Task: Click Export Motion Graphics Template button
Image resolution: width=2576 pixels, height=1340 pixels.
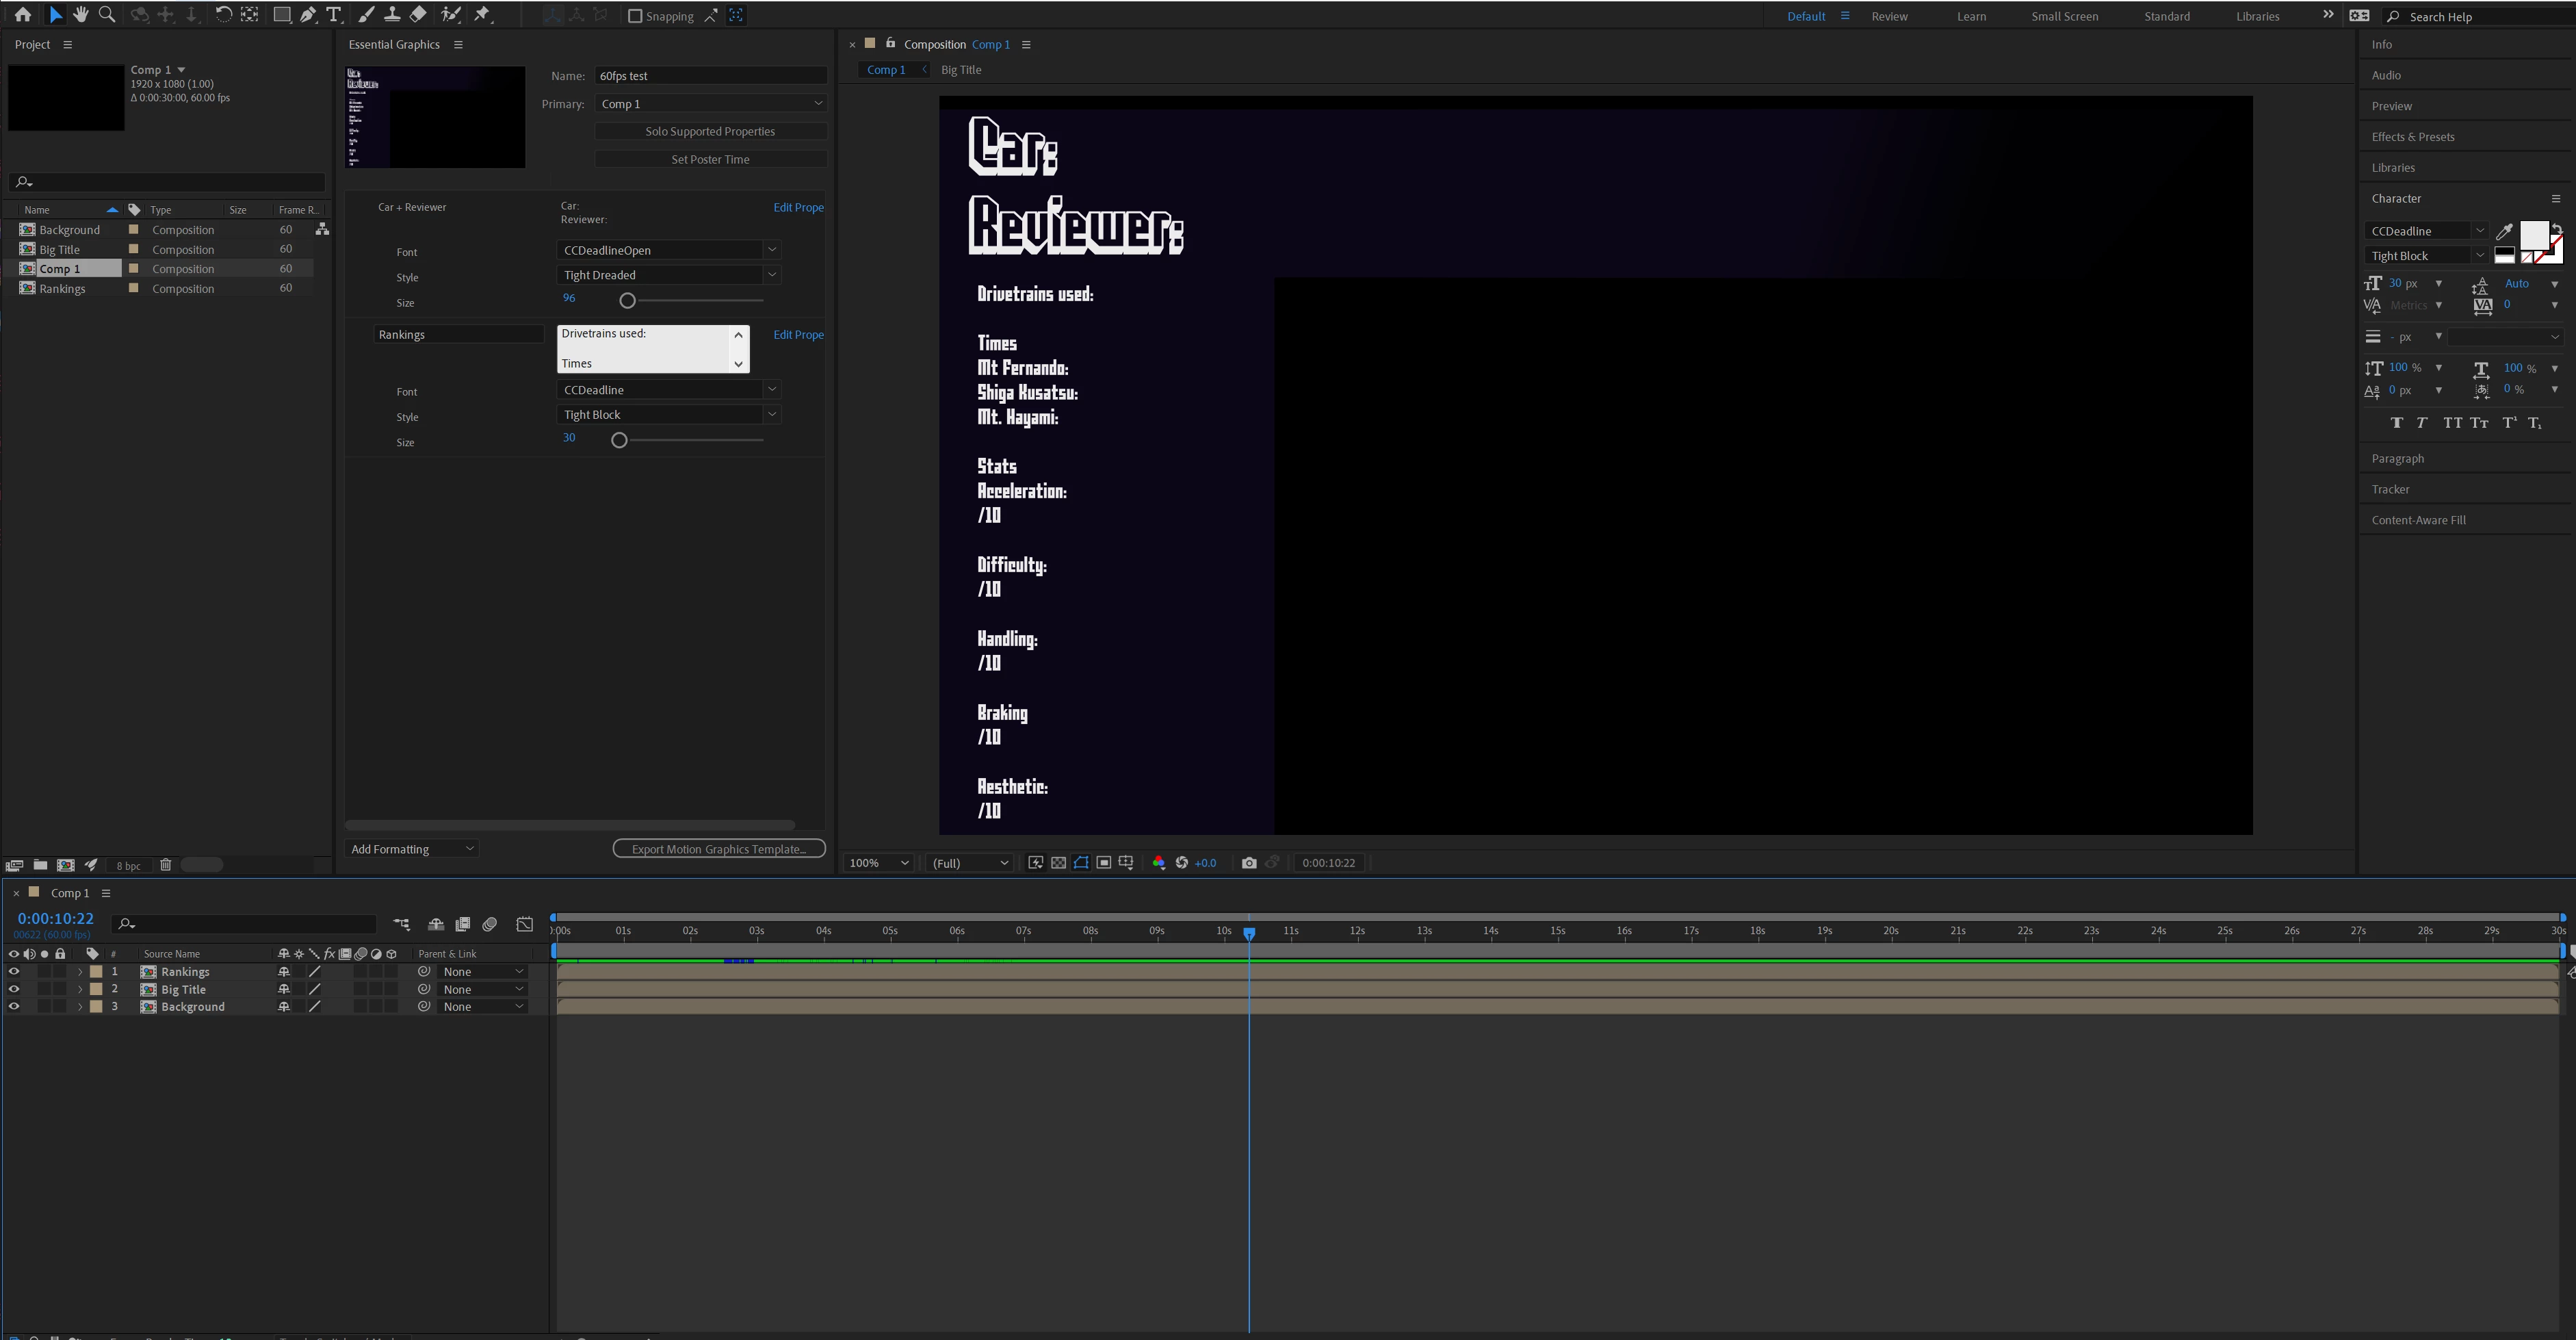Action: [x=718, y=849]
